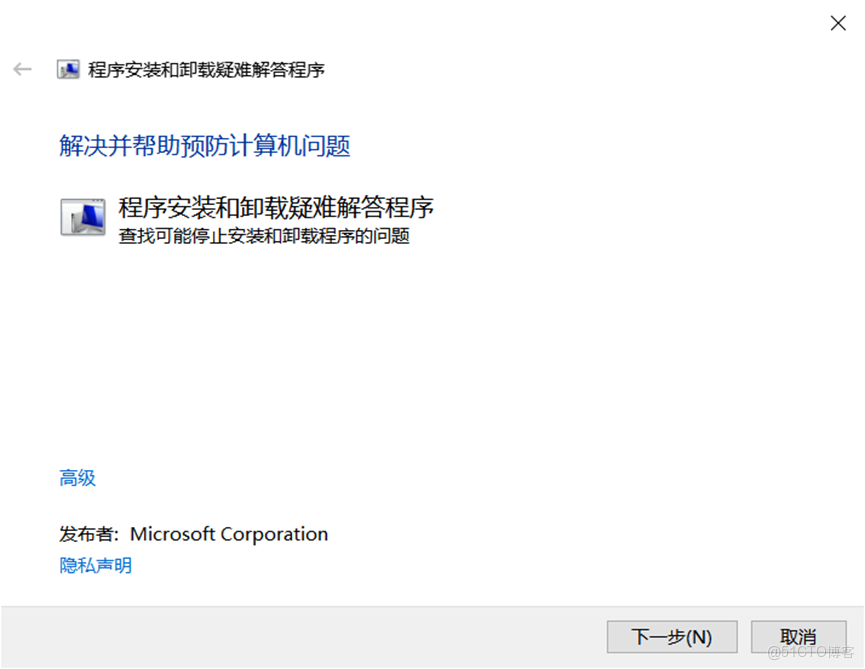Screen dimensions: 865x669
Task: Click the back arrow in the title bar
Action: pos(22,69)
